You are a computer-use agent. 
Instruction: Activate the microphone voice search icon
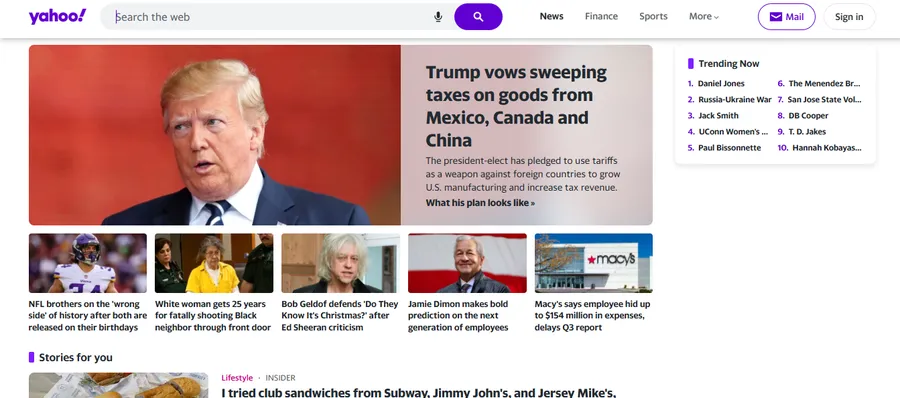438,17
